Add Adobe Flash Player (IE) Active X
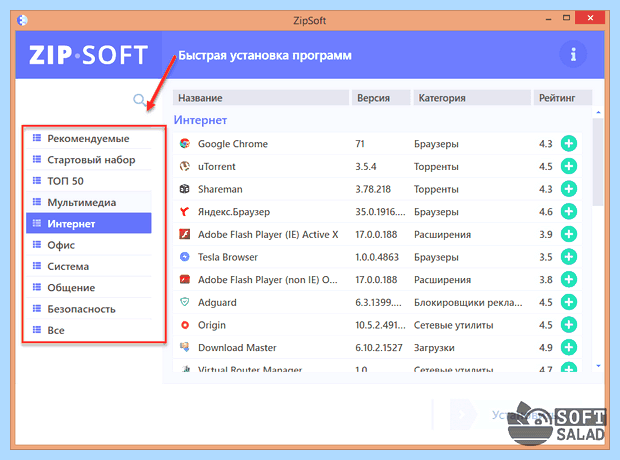The image size is (620, 460). [569, 234]
